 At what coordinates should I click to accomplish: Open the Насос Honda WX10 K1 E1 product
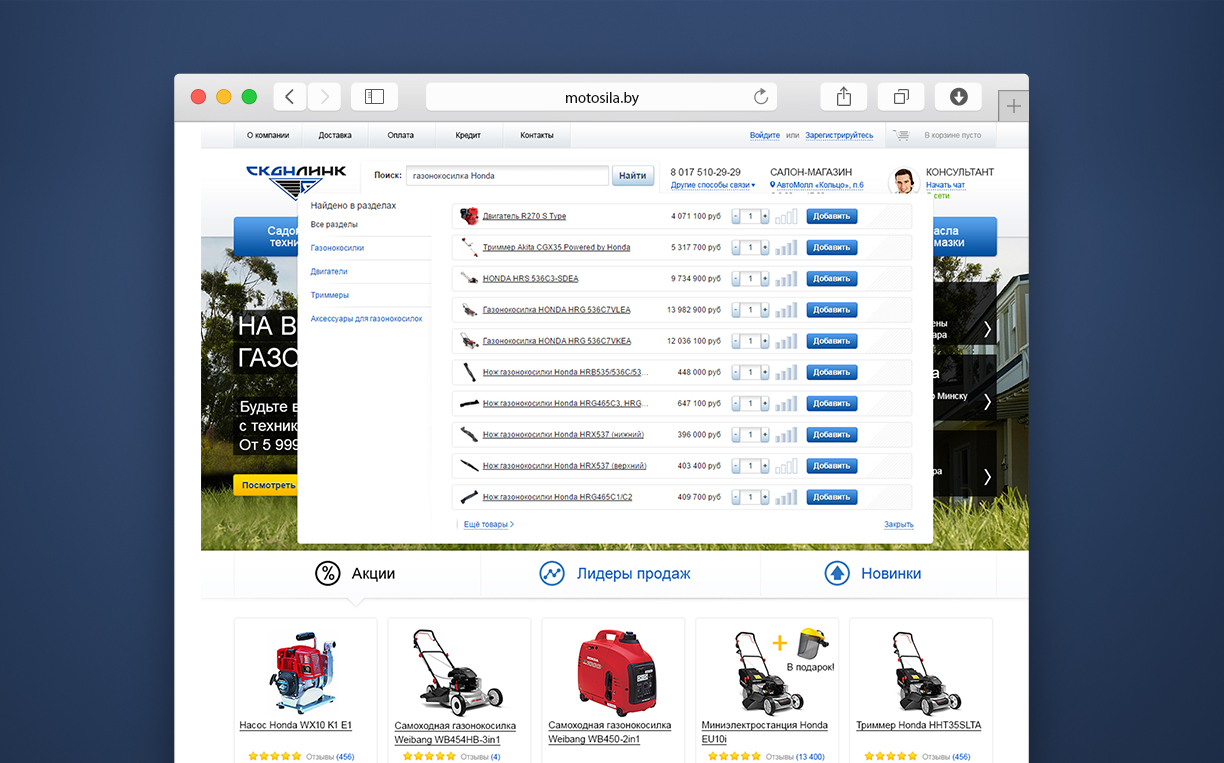point(296,725)
